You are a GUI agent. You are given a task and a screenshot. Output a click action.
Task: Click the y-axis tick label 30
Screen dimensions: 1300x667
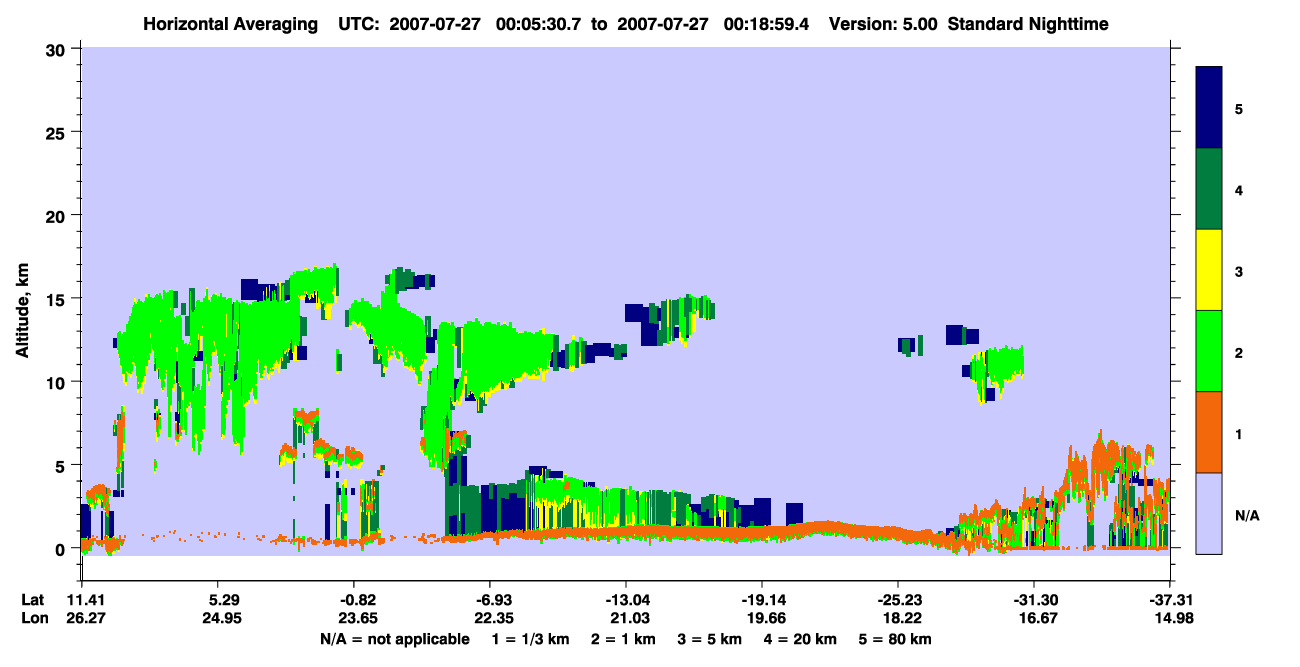click(x=58, y=48)
